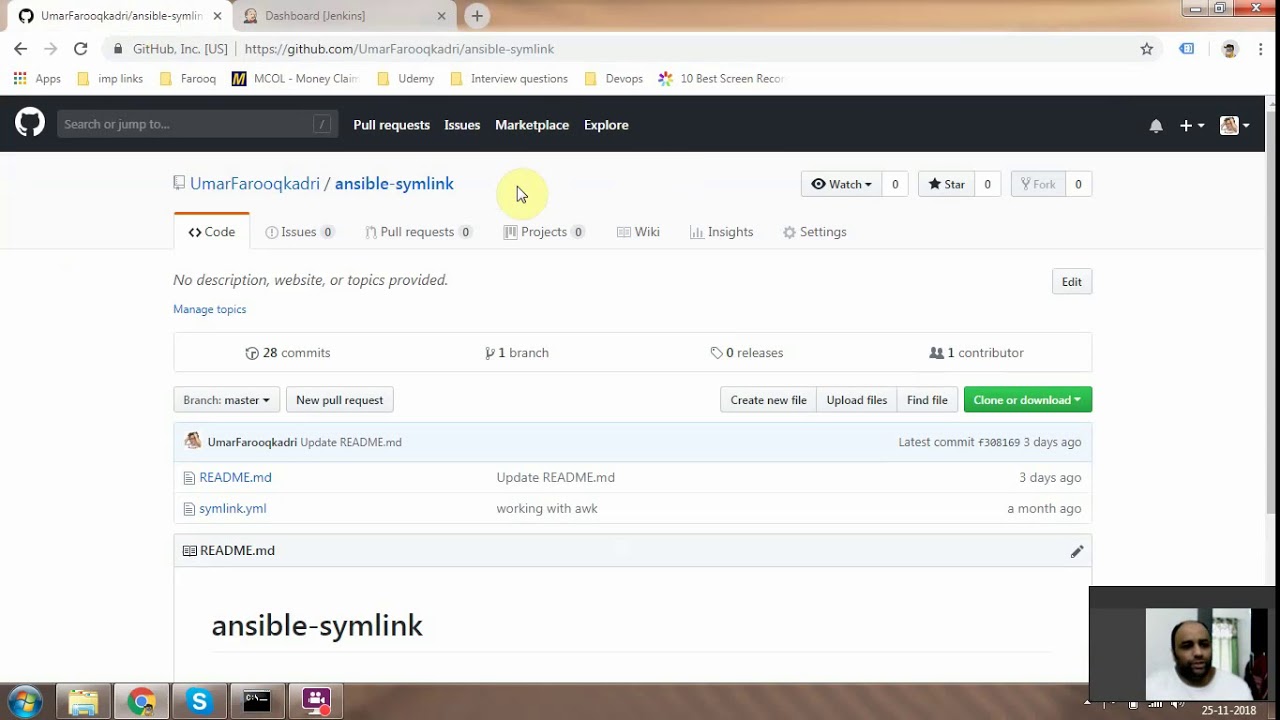Open the user avatar menu

[x=1235, y=125]
